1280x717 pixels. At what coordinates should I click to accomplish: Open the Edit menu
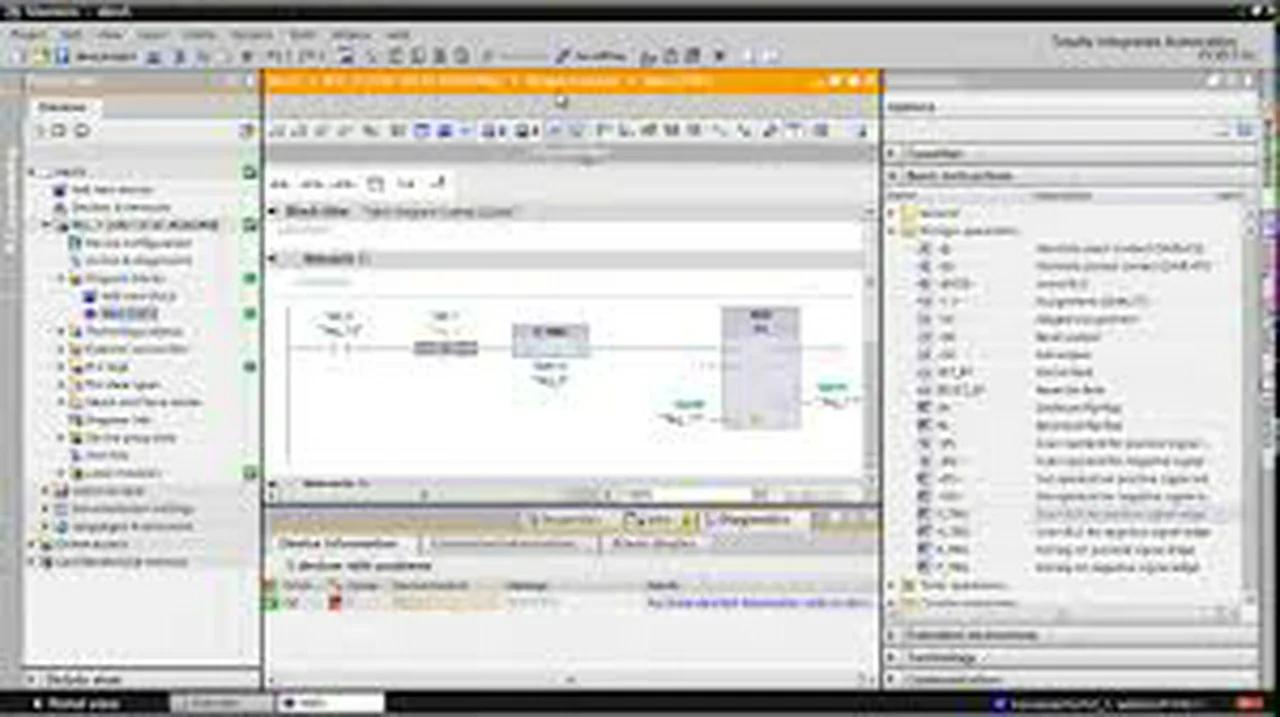click(x=71, y=34)
